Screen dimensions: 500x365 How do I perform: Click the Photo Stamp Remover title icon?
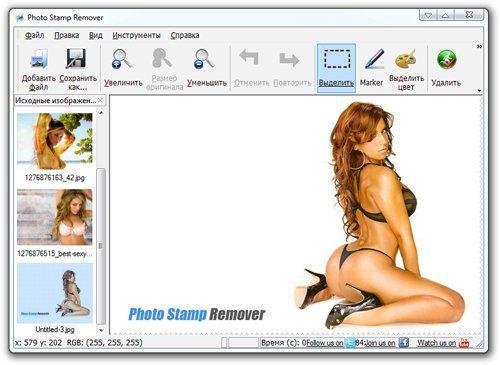19,18
